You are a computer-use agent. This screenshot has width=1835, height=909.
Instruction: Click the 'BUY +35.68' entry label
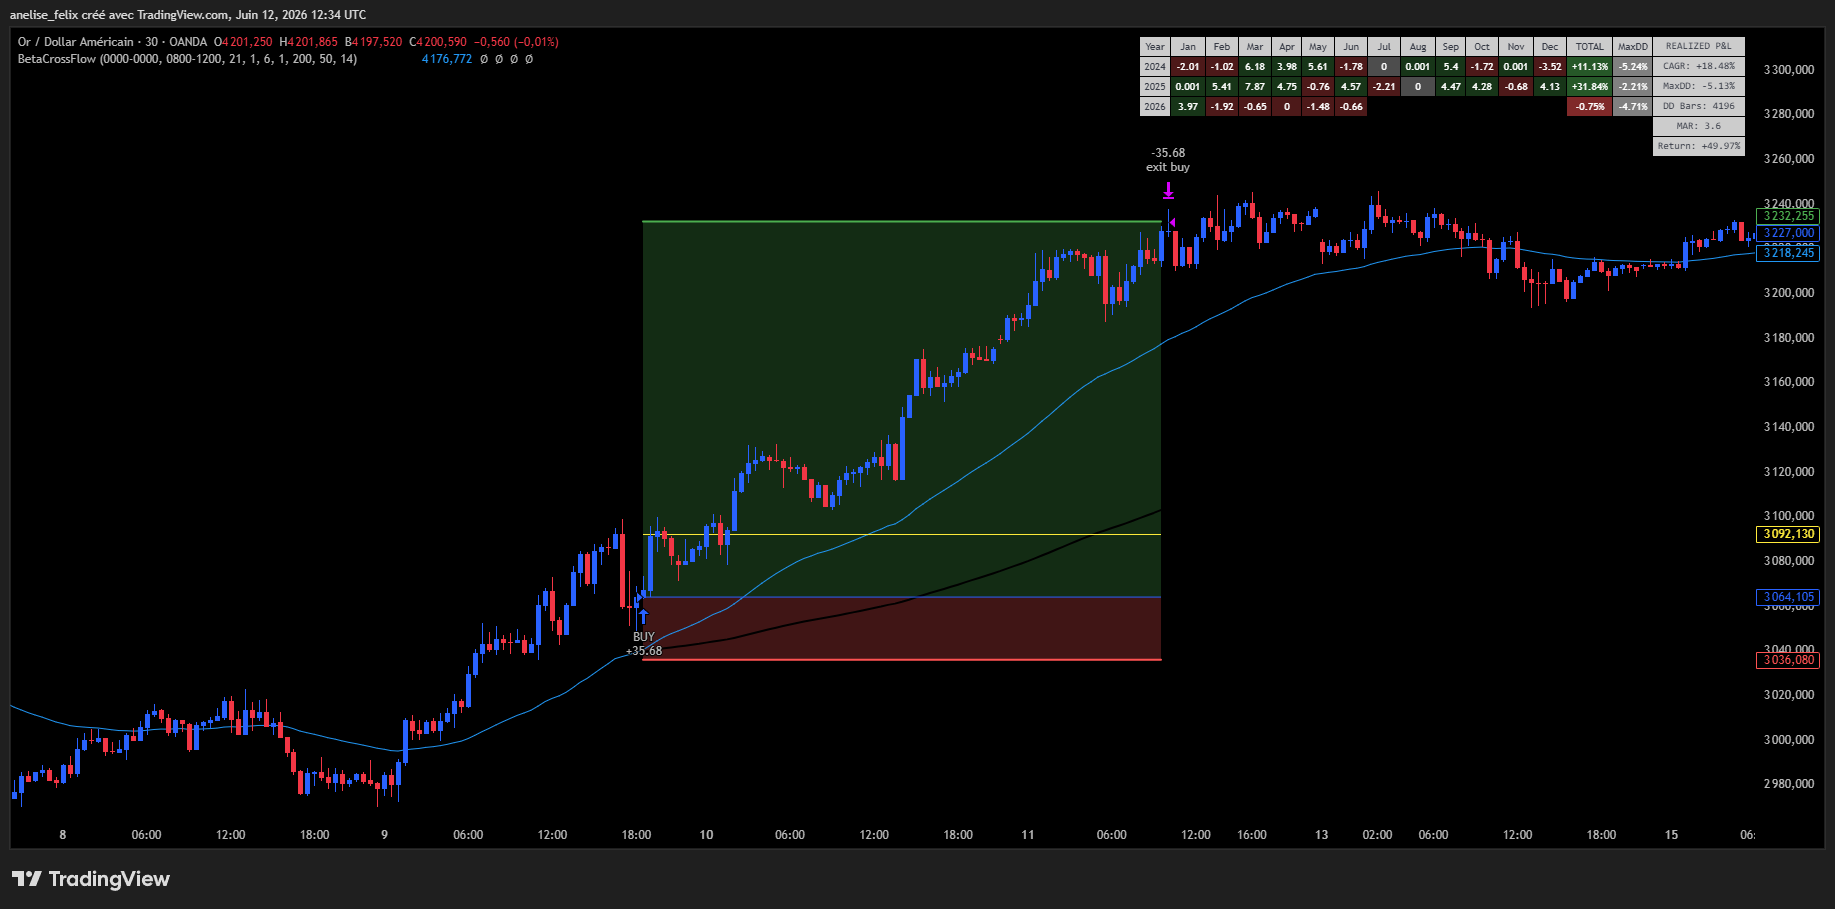(x=644, y=644)
